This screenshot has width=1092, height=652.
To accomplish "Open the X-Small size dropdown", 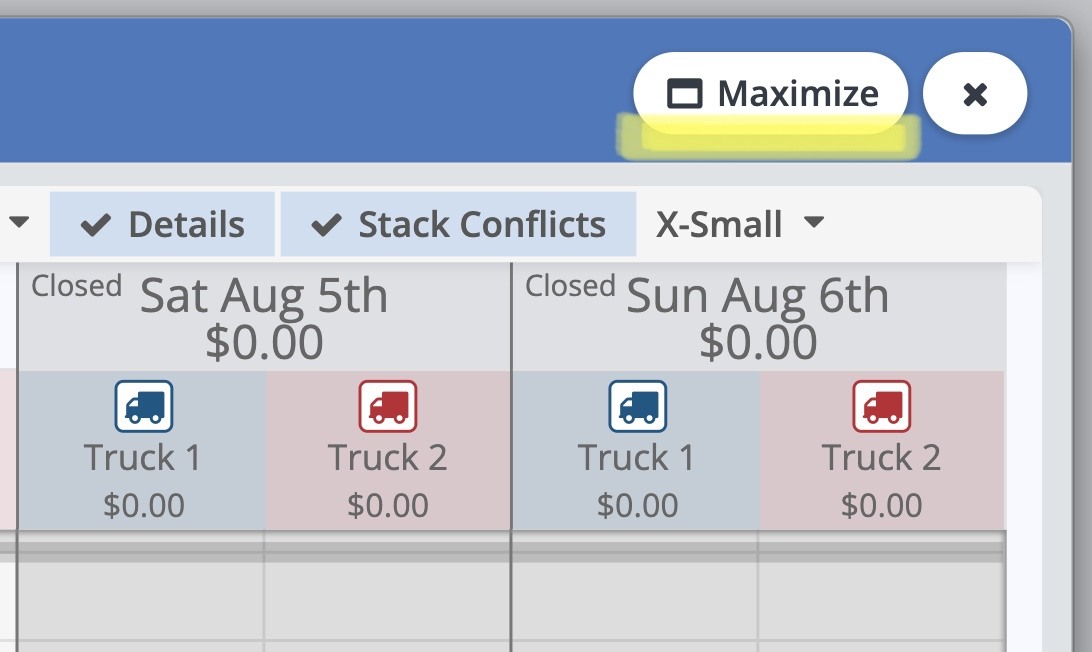I will [x=740, y=224].
